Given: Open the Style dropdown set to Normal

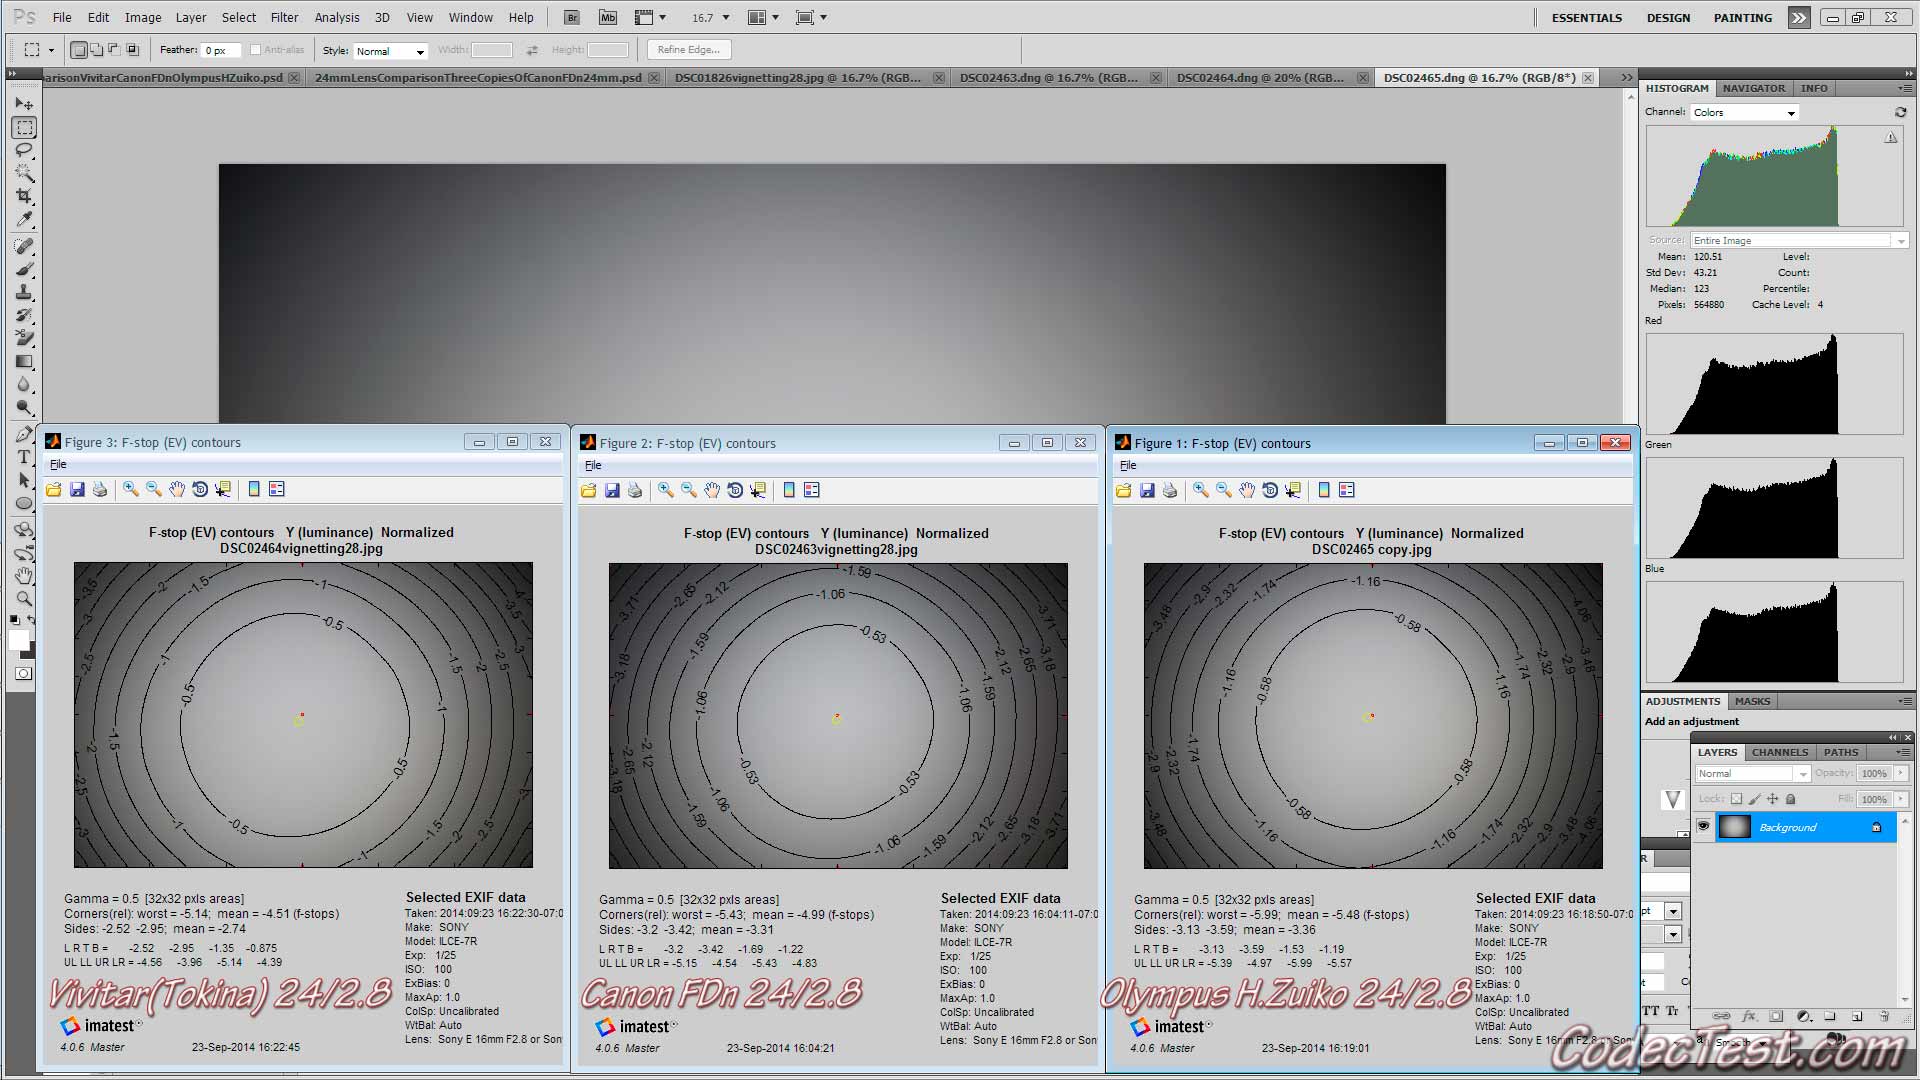Looking at the screenshot, I should coord(389,51).
